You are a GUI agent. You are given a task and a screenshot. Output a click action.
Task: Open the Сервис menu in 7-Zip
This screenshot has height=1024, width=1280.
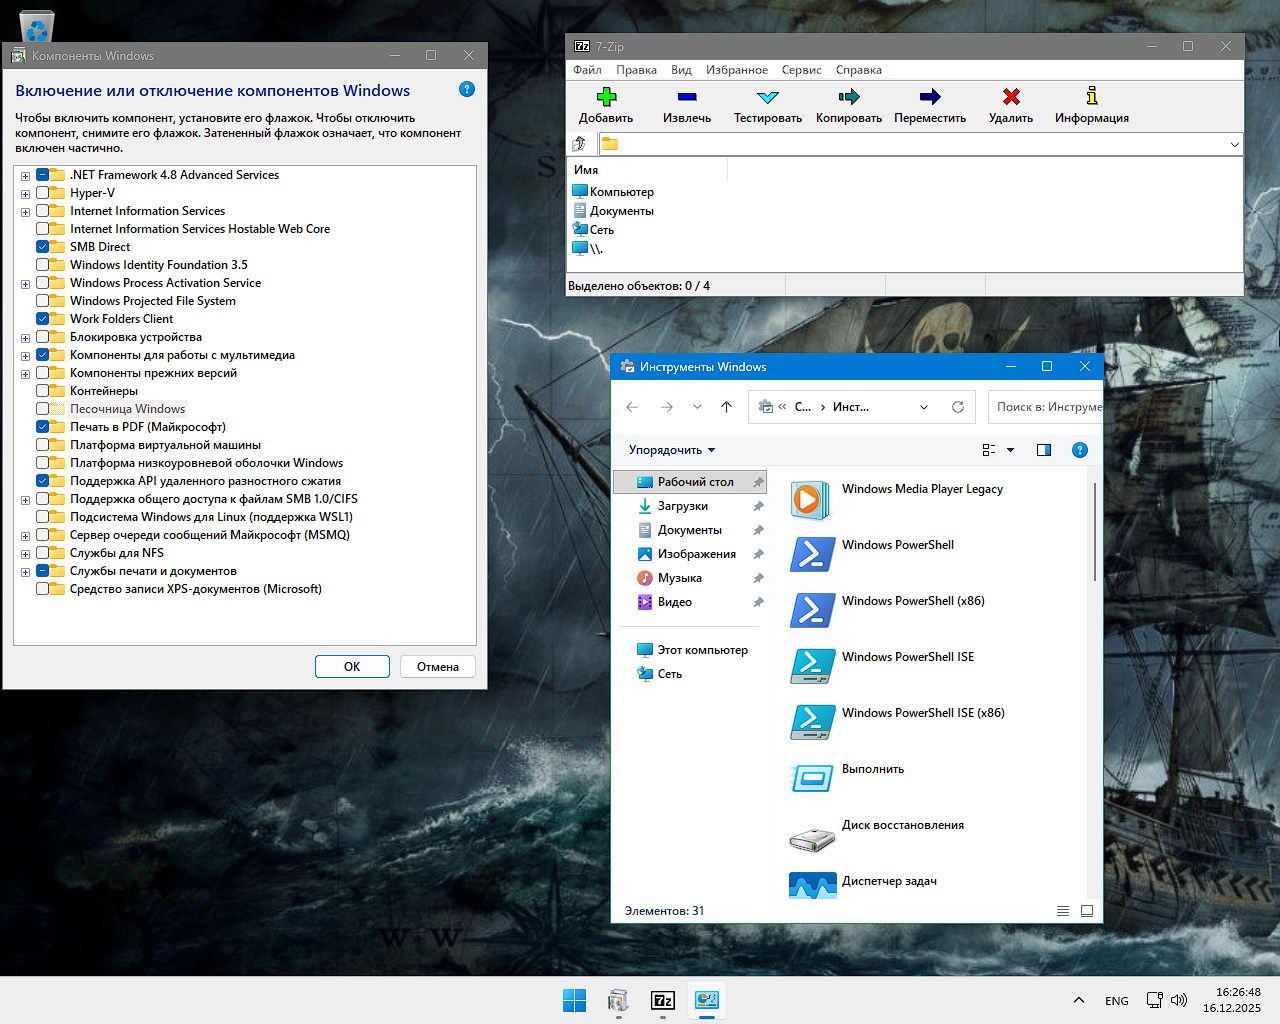click(x=801, y=69)
